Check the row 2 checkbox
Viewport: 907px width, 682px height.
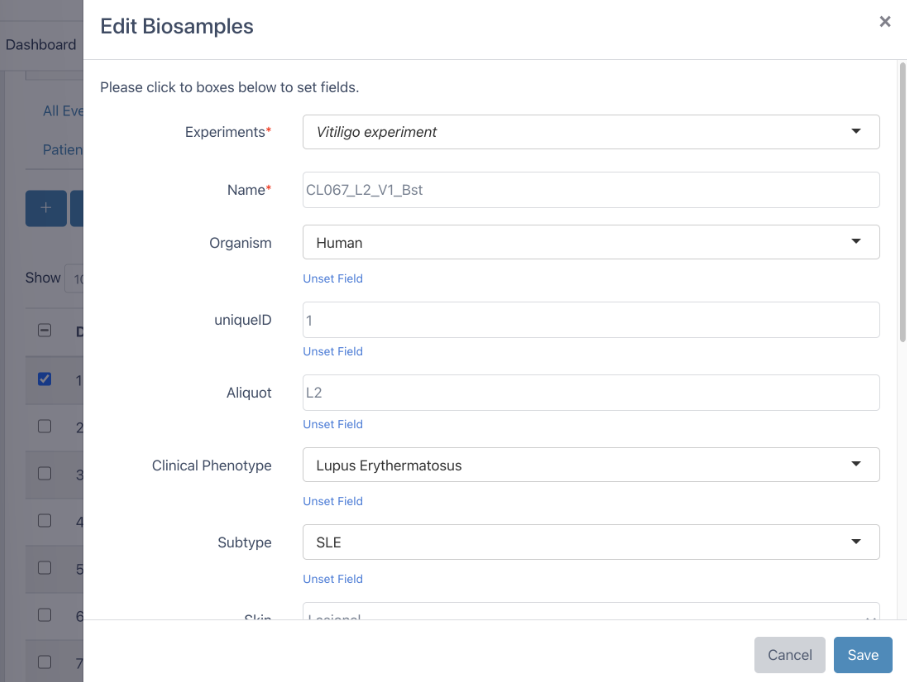[x=45, y=426]
